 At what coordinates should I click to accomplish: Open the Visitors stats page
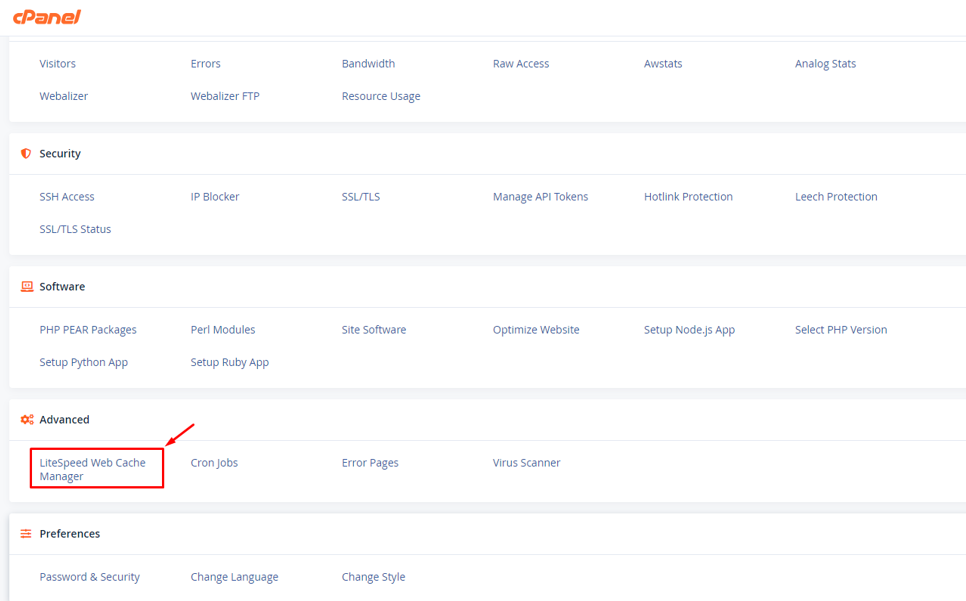(x=57, y=63)
